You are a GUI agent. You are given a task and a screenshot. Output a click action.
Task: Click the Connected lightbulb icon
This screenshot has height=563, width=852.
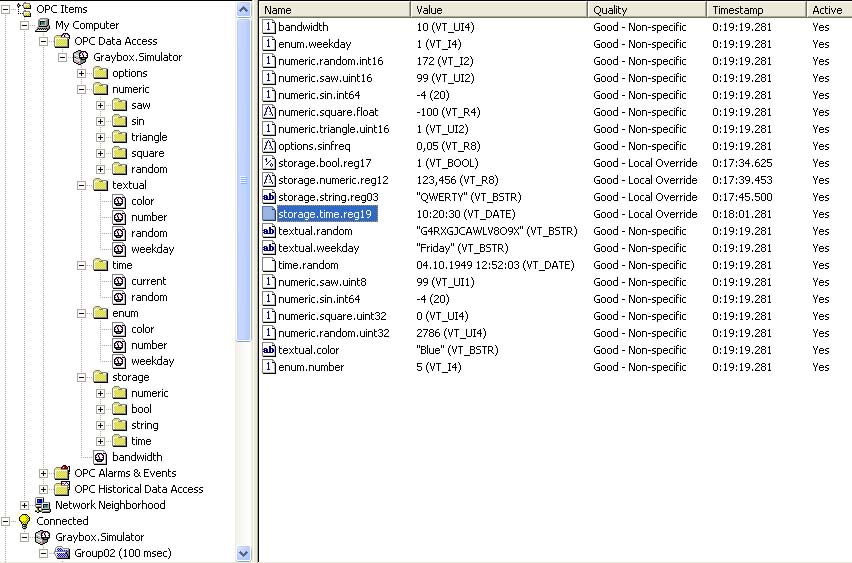(x=24, y=521)
